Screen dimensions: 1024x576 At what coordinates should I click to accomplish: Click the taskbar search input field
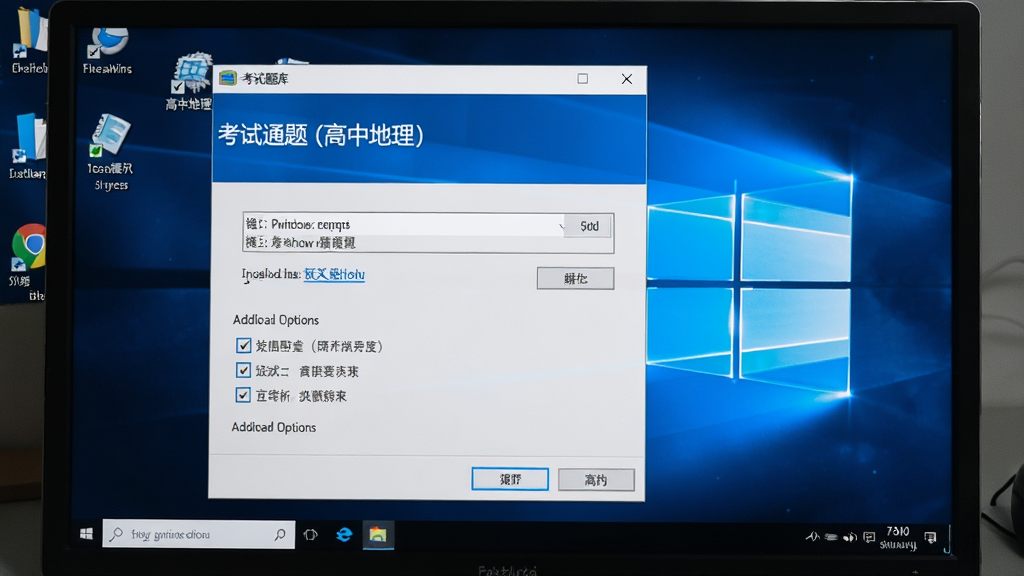(199, 534)
